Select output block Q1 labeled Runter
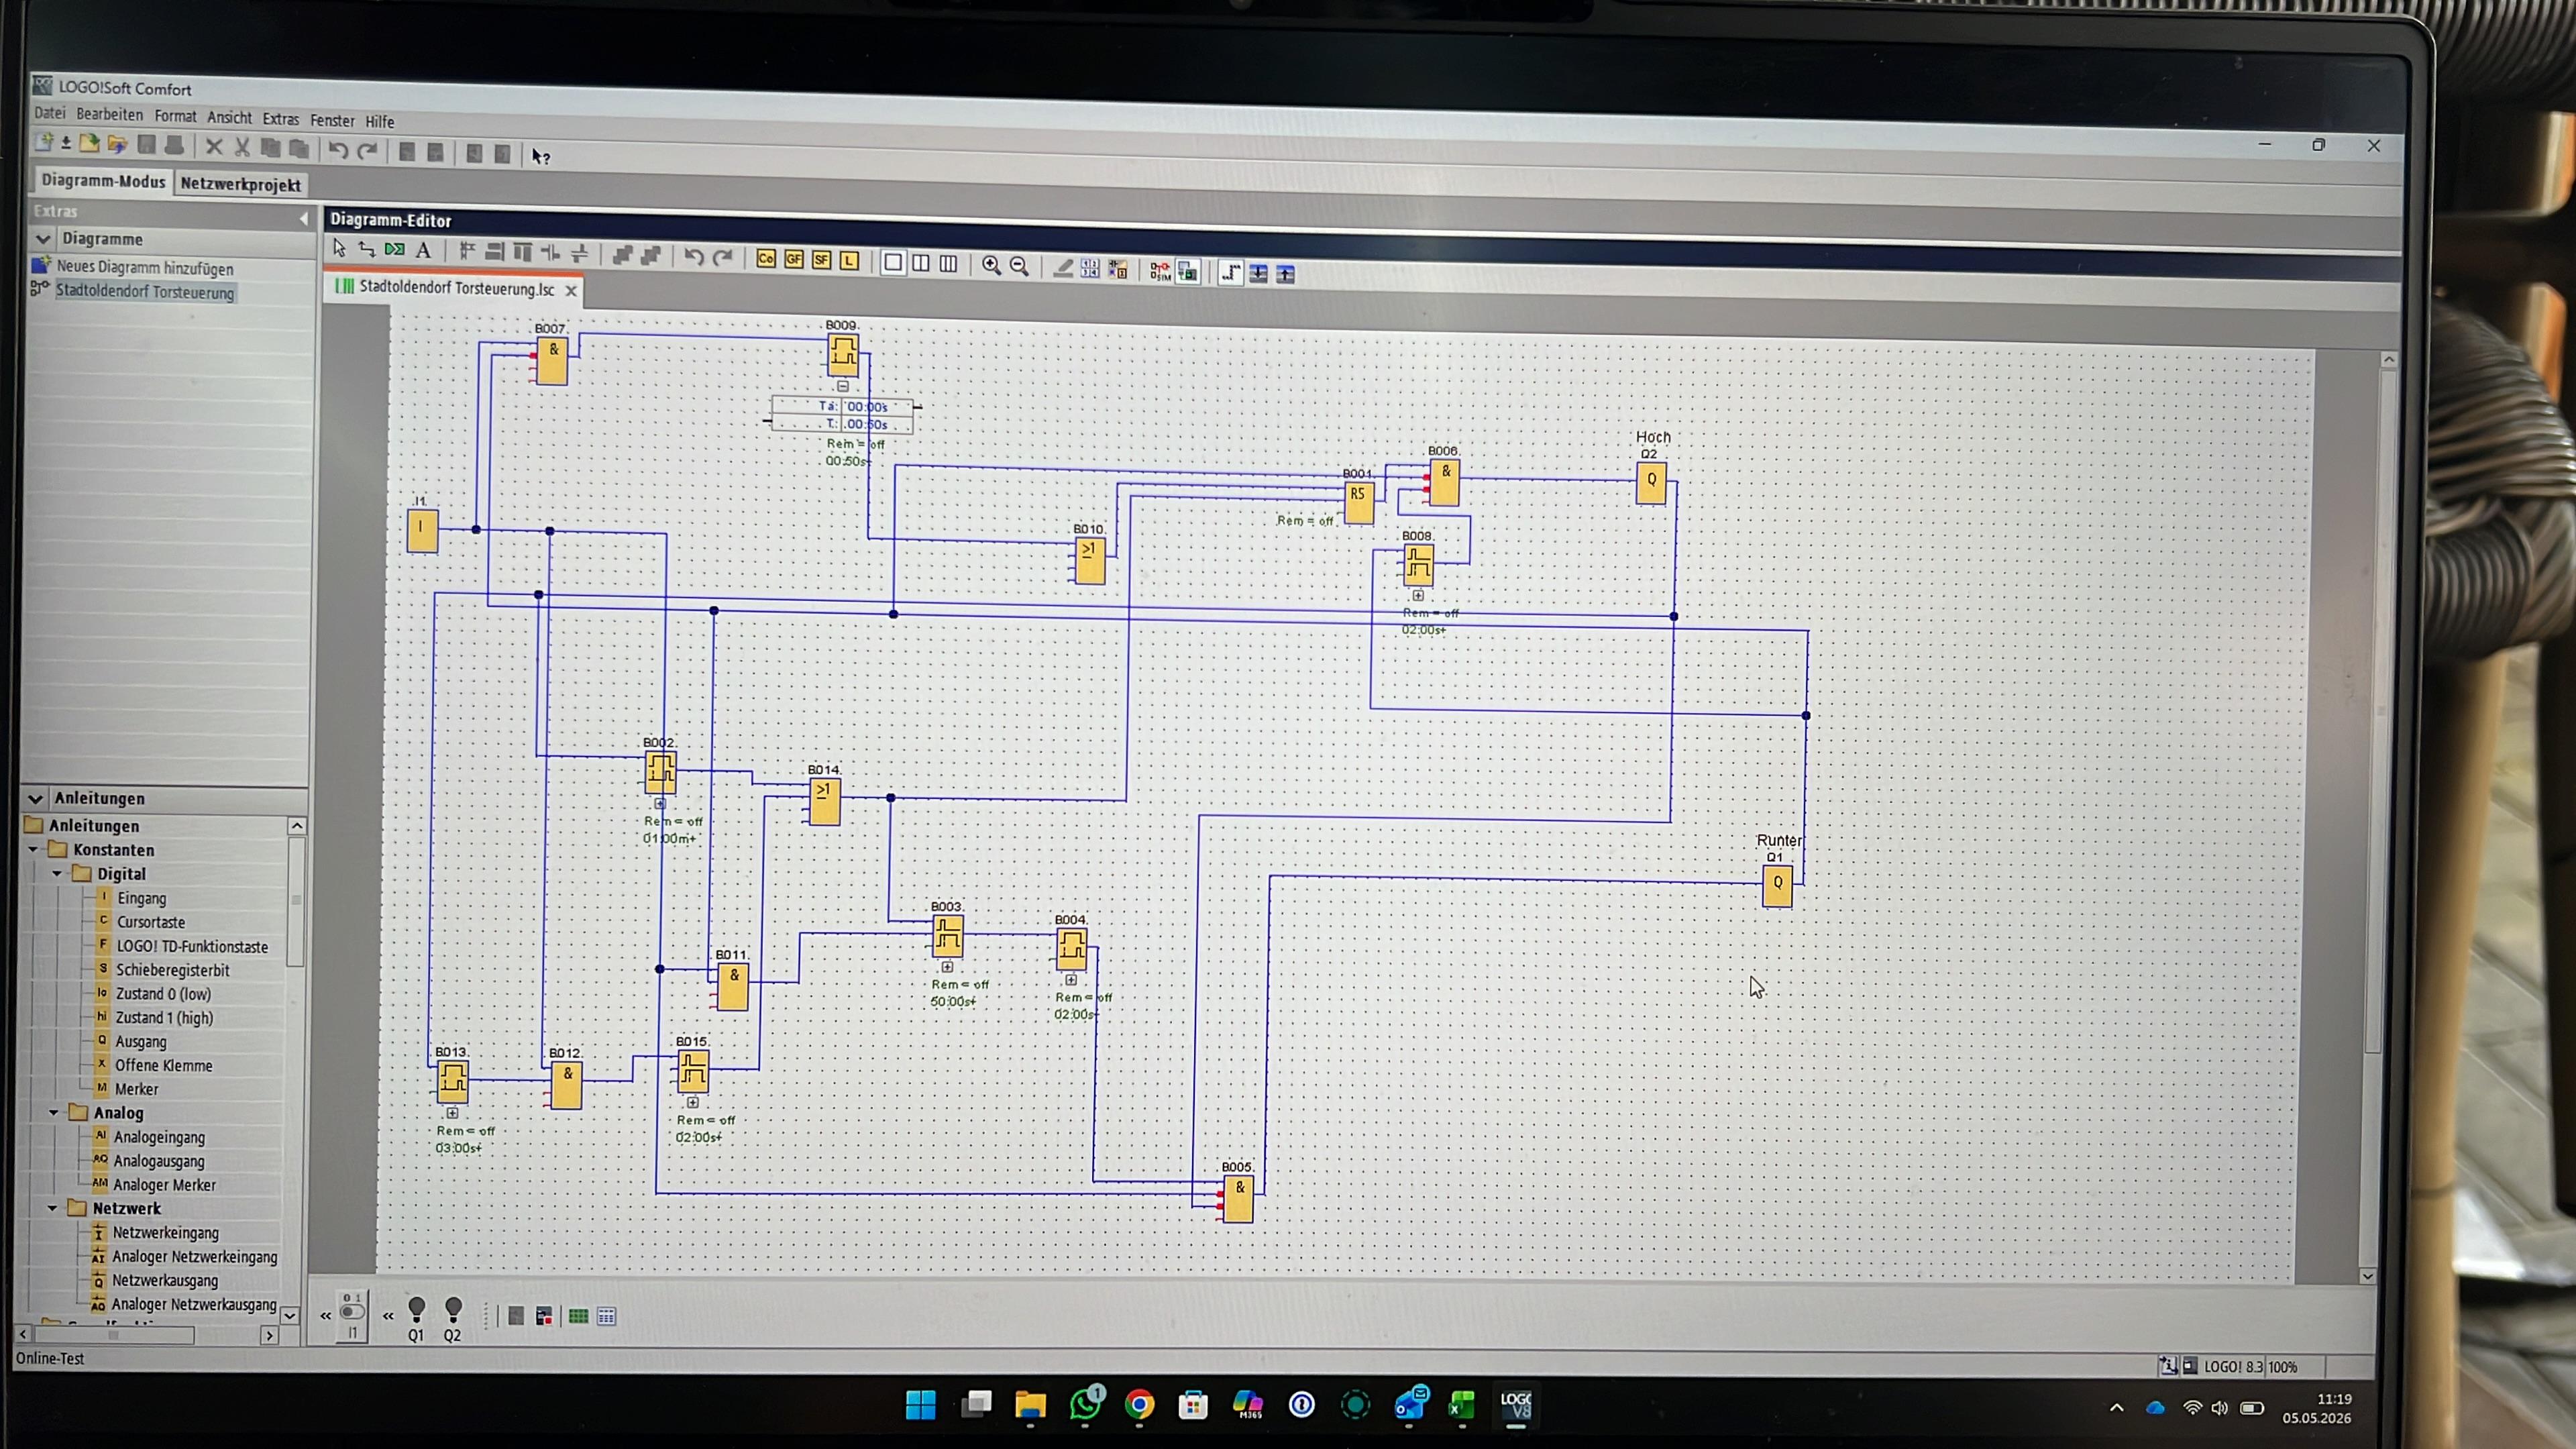 [x=1777, y=886]
